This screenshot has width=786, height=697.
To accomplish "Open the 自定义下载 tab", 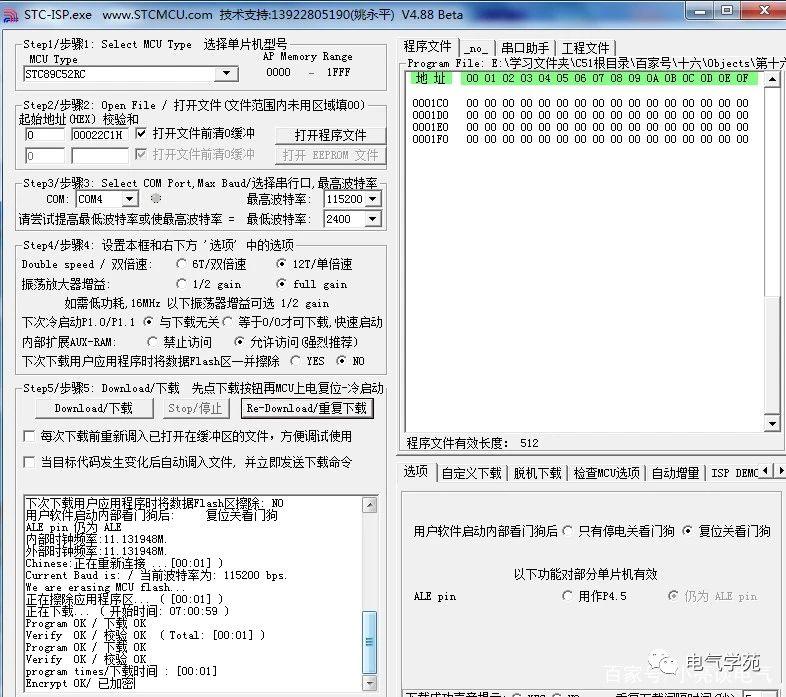I will [x=471, y=473].
